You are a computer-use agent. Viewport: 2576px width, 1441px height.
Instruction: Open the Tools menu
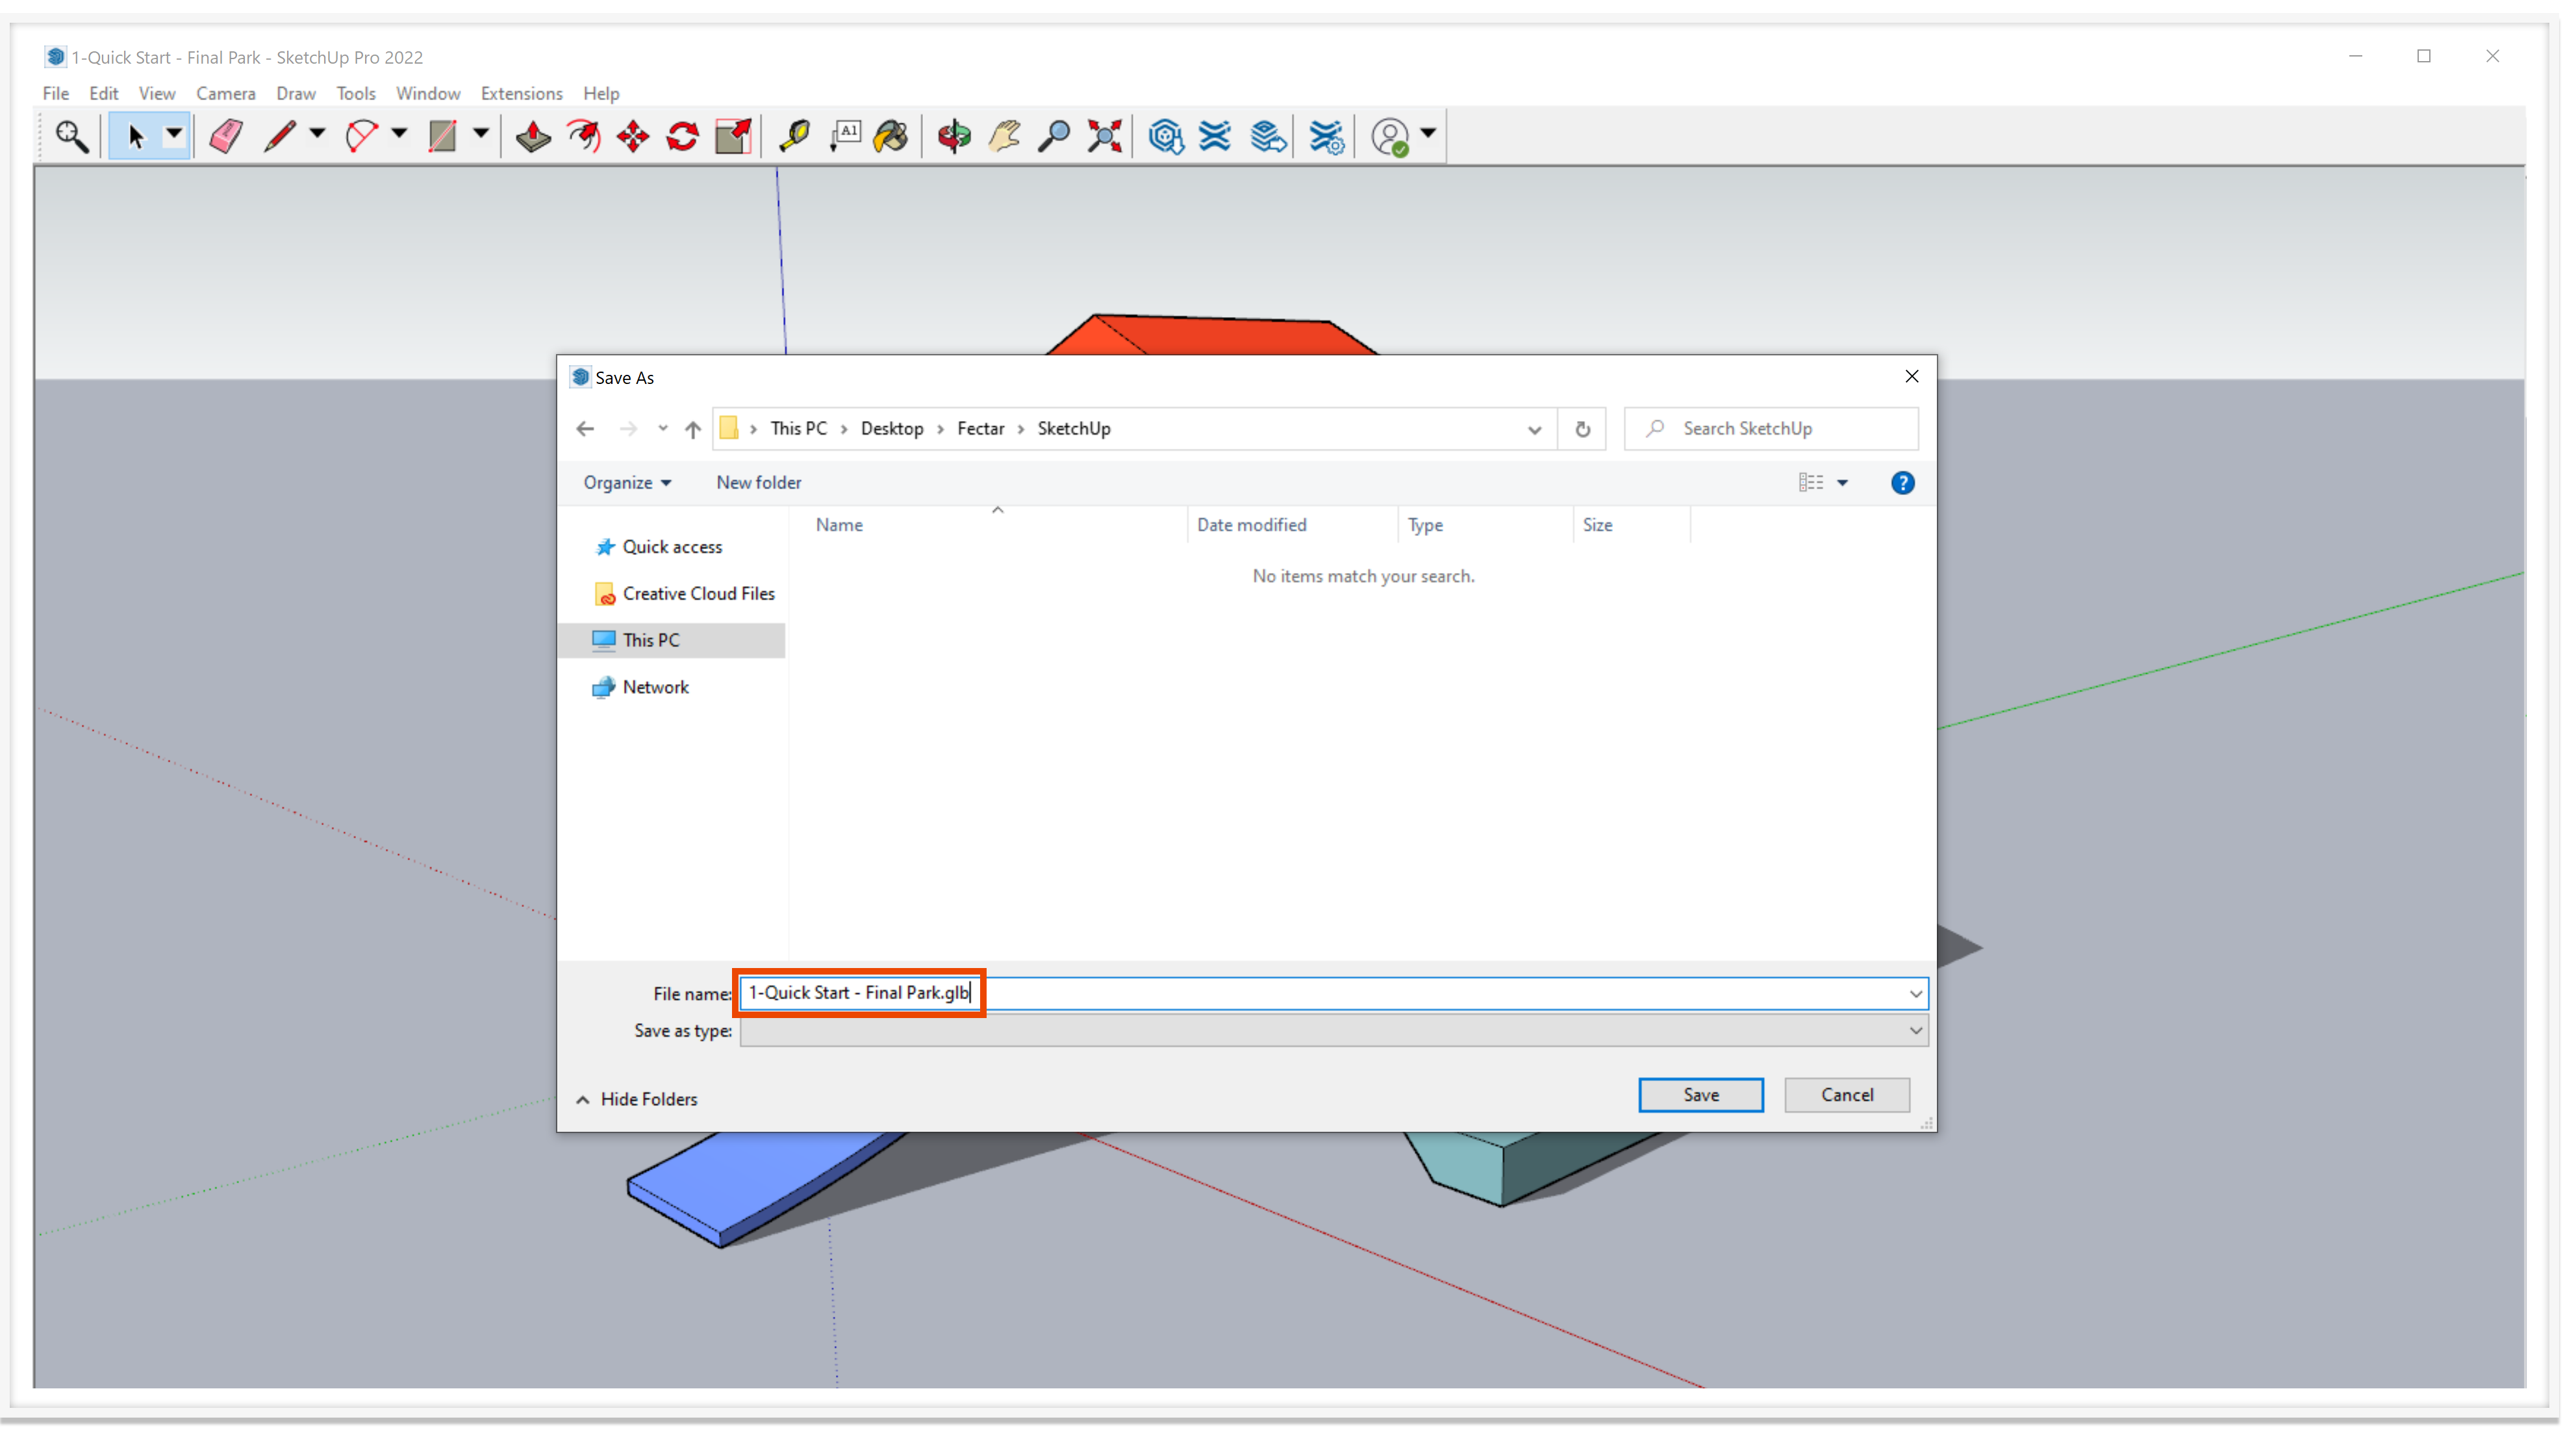[356, 94]
